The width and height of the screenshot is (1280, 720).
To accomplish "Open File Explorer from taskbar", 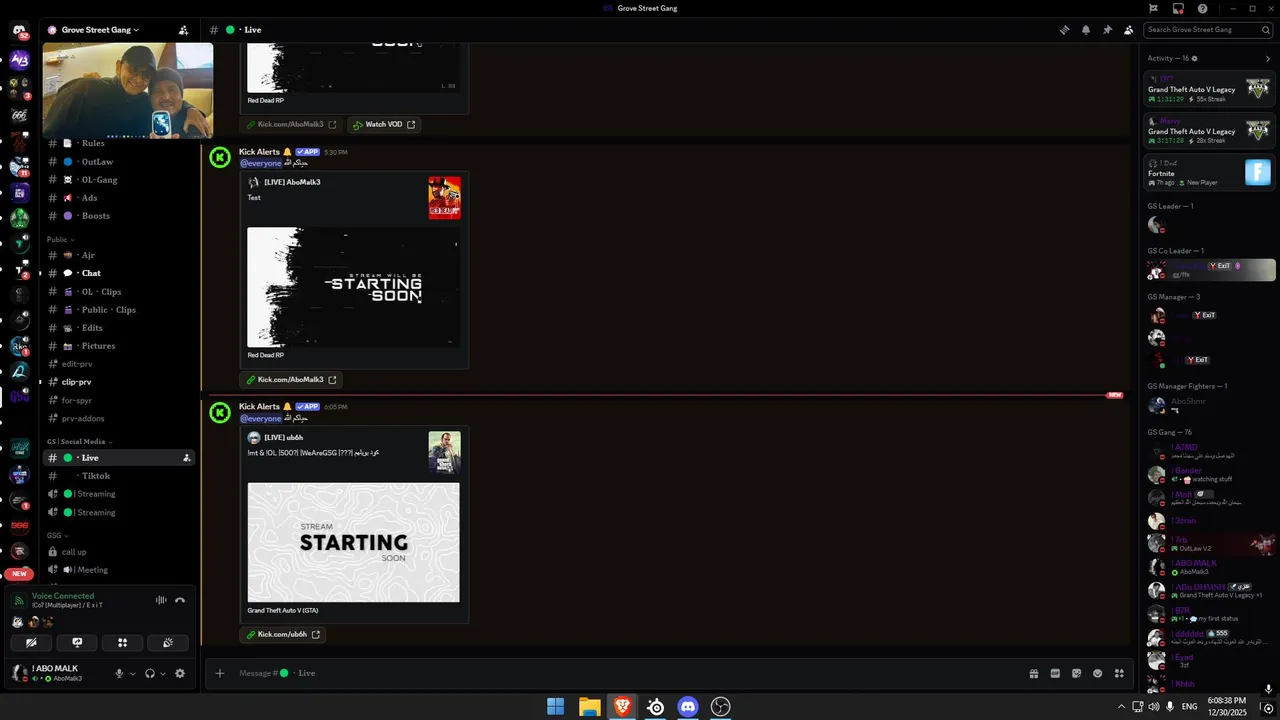I will pos(589,707).
